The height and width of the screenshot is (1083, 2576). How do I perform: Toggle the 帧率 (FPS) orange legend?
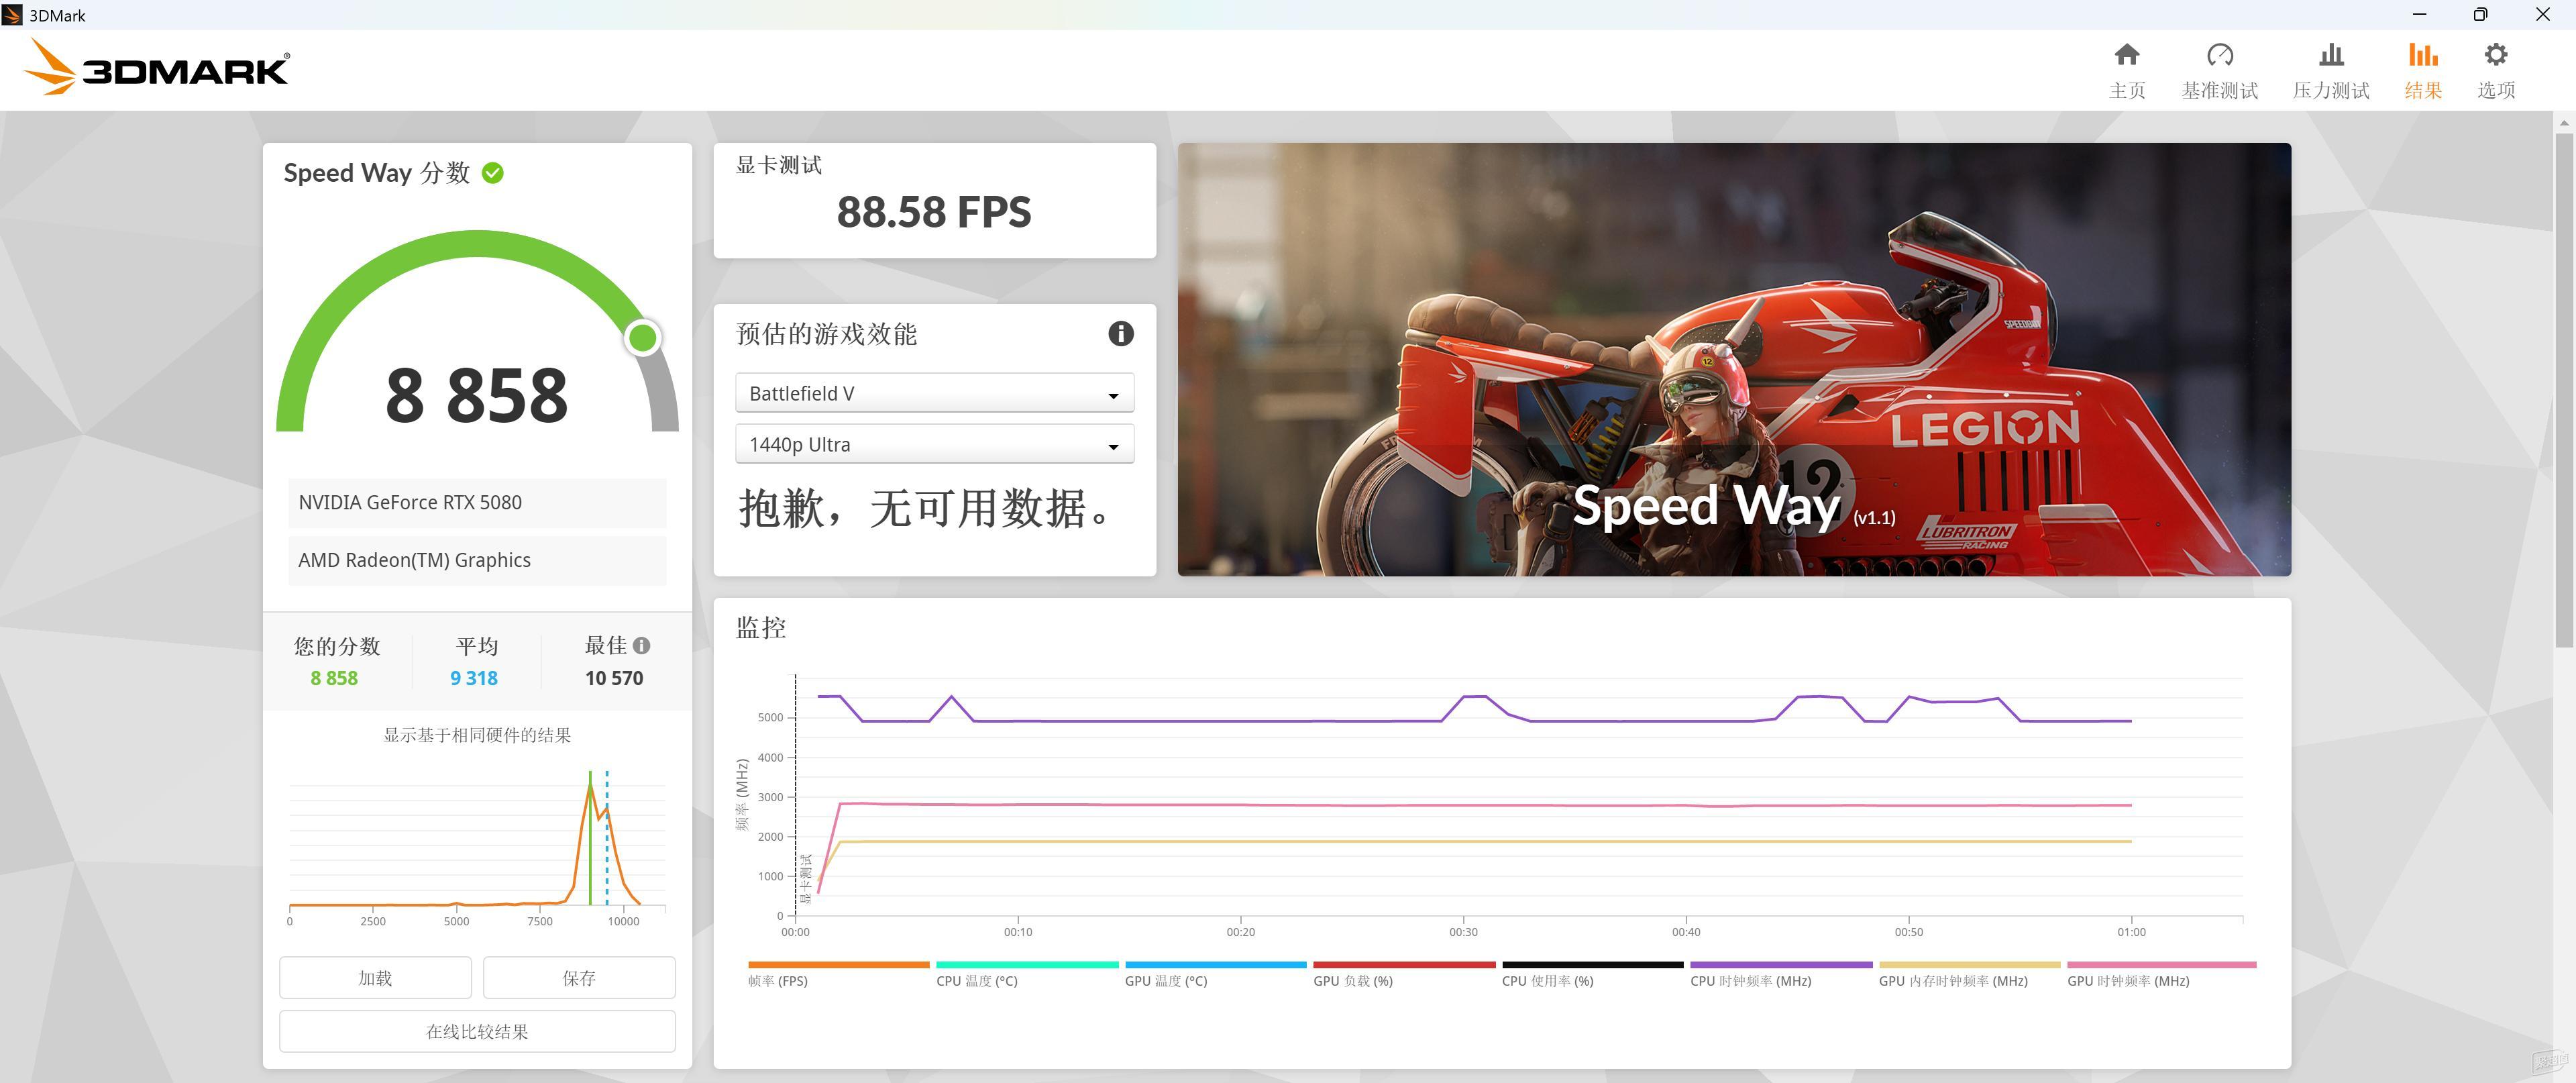click(x=838, y=974)
